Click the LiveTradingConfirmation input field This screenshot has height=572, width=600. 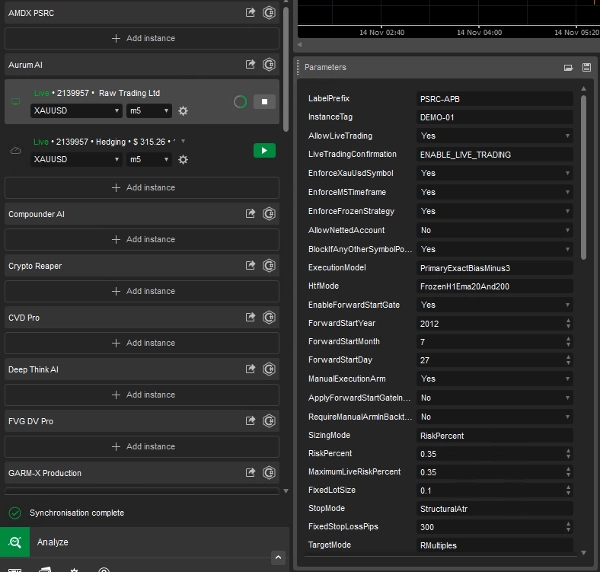(494, 155)
